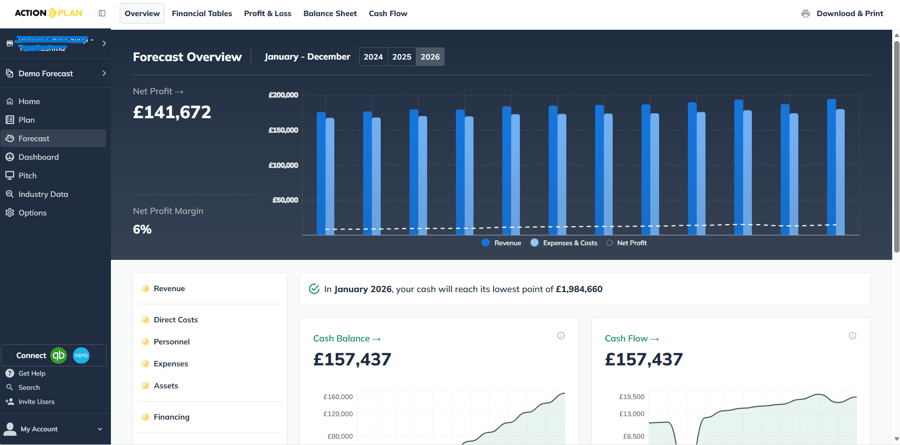Click the Get Help label
Screen dimensions: 900x445
(32, 373)
